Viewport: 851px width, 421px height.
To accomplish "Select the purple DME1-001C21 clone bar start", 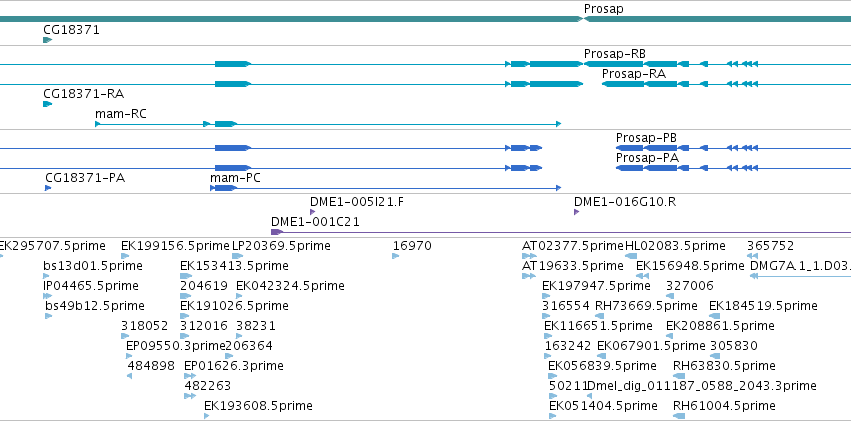I will pyautogui.click(x=276, y=232).
